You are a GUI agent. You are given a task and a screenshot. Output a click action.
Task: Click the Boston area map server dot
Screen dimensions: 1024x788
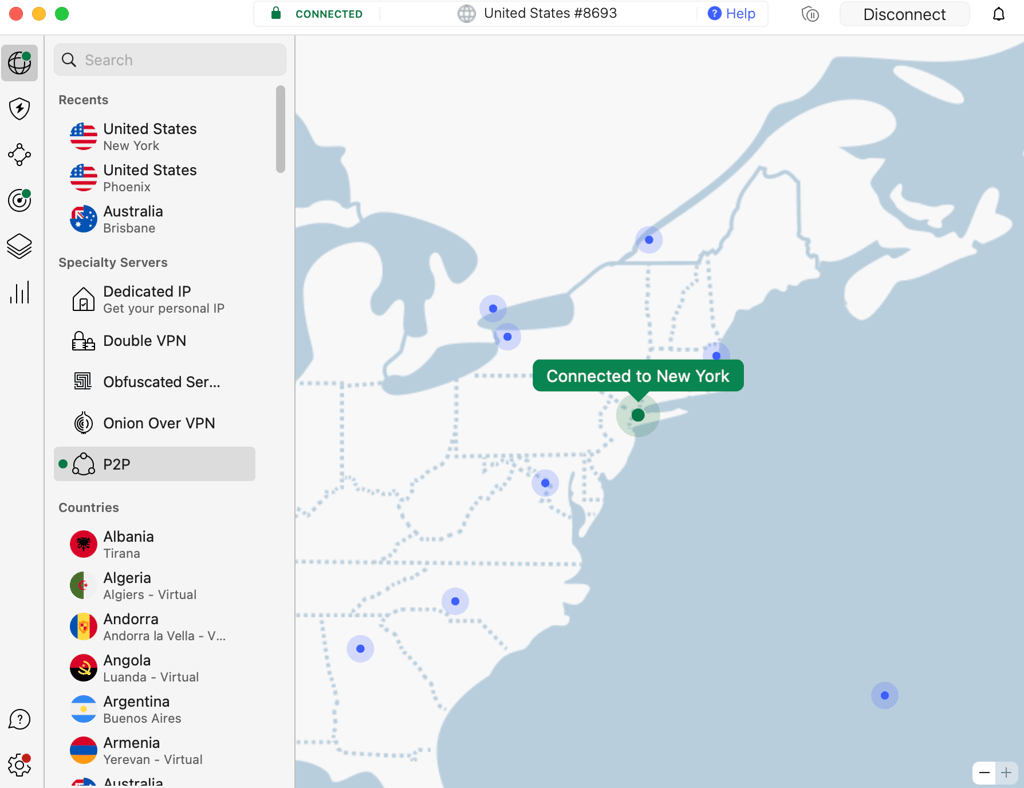click(716, 356)
